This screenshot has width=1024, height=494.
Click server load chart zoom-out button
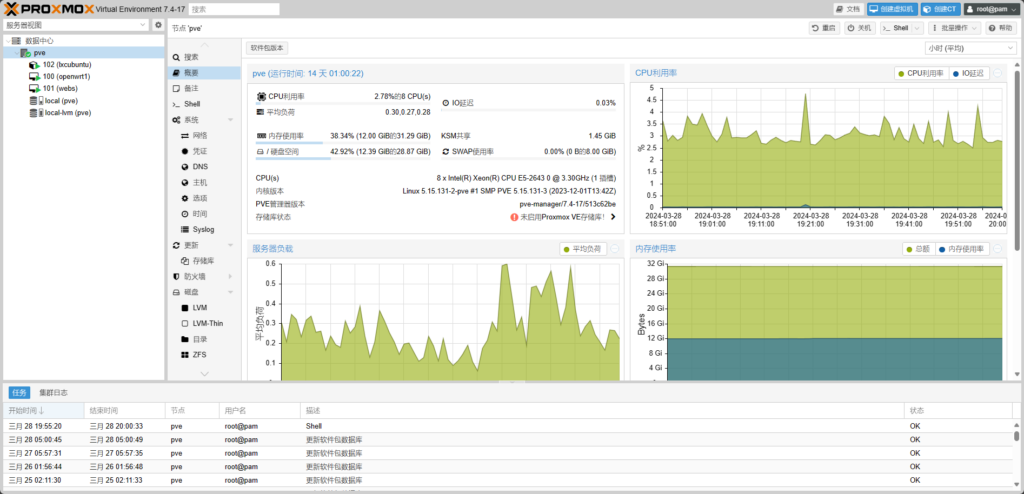(615, 249)
